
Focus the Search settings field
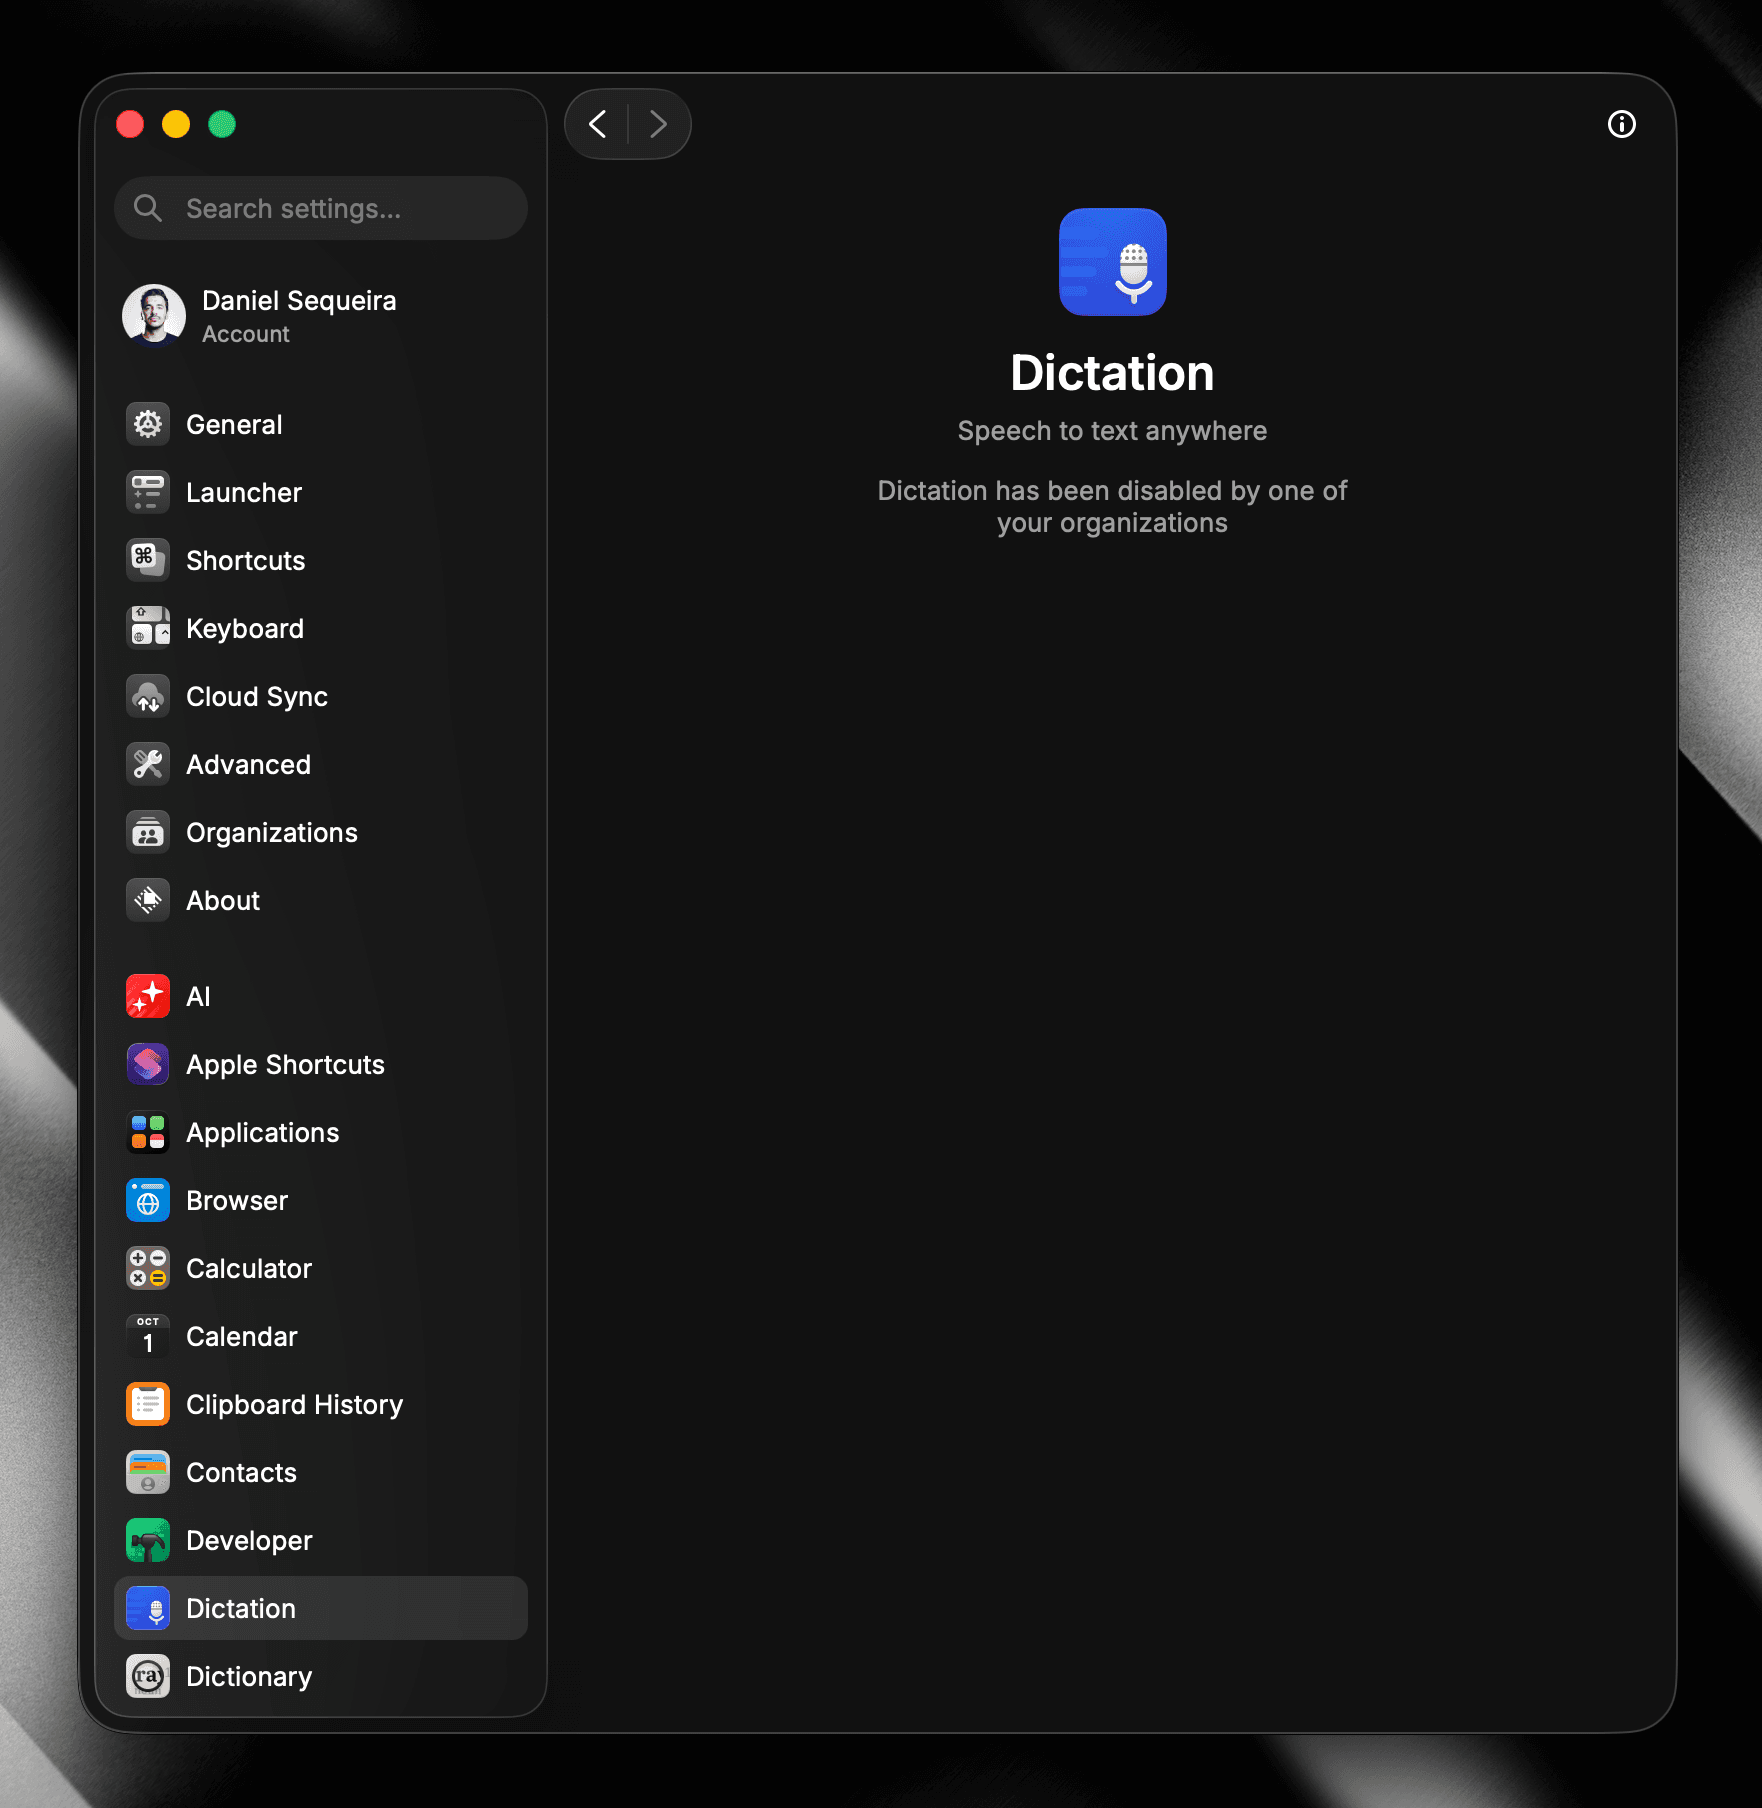[x=321, y=208]
